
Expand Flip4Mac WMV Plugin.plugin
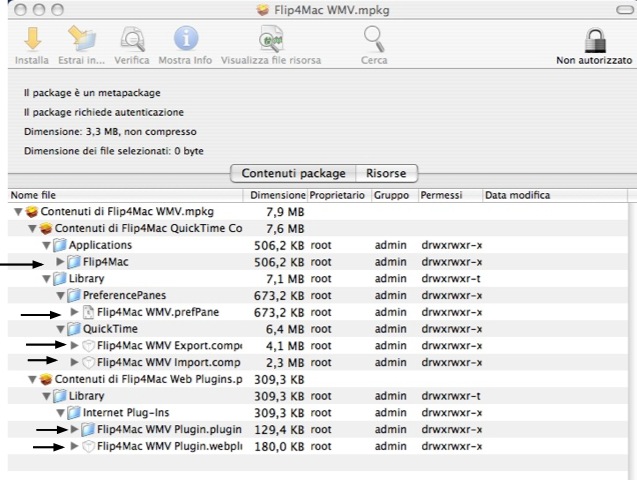click(x=74, y=429)
